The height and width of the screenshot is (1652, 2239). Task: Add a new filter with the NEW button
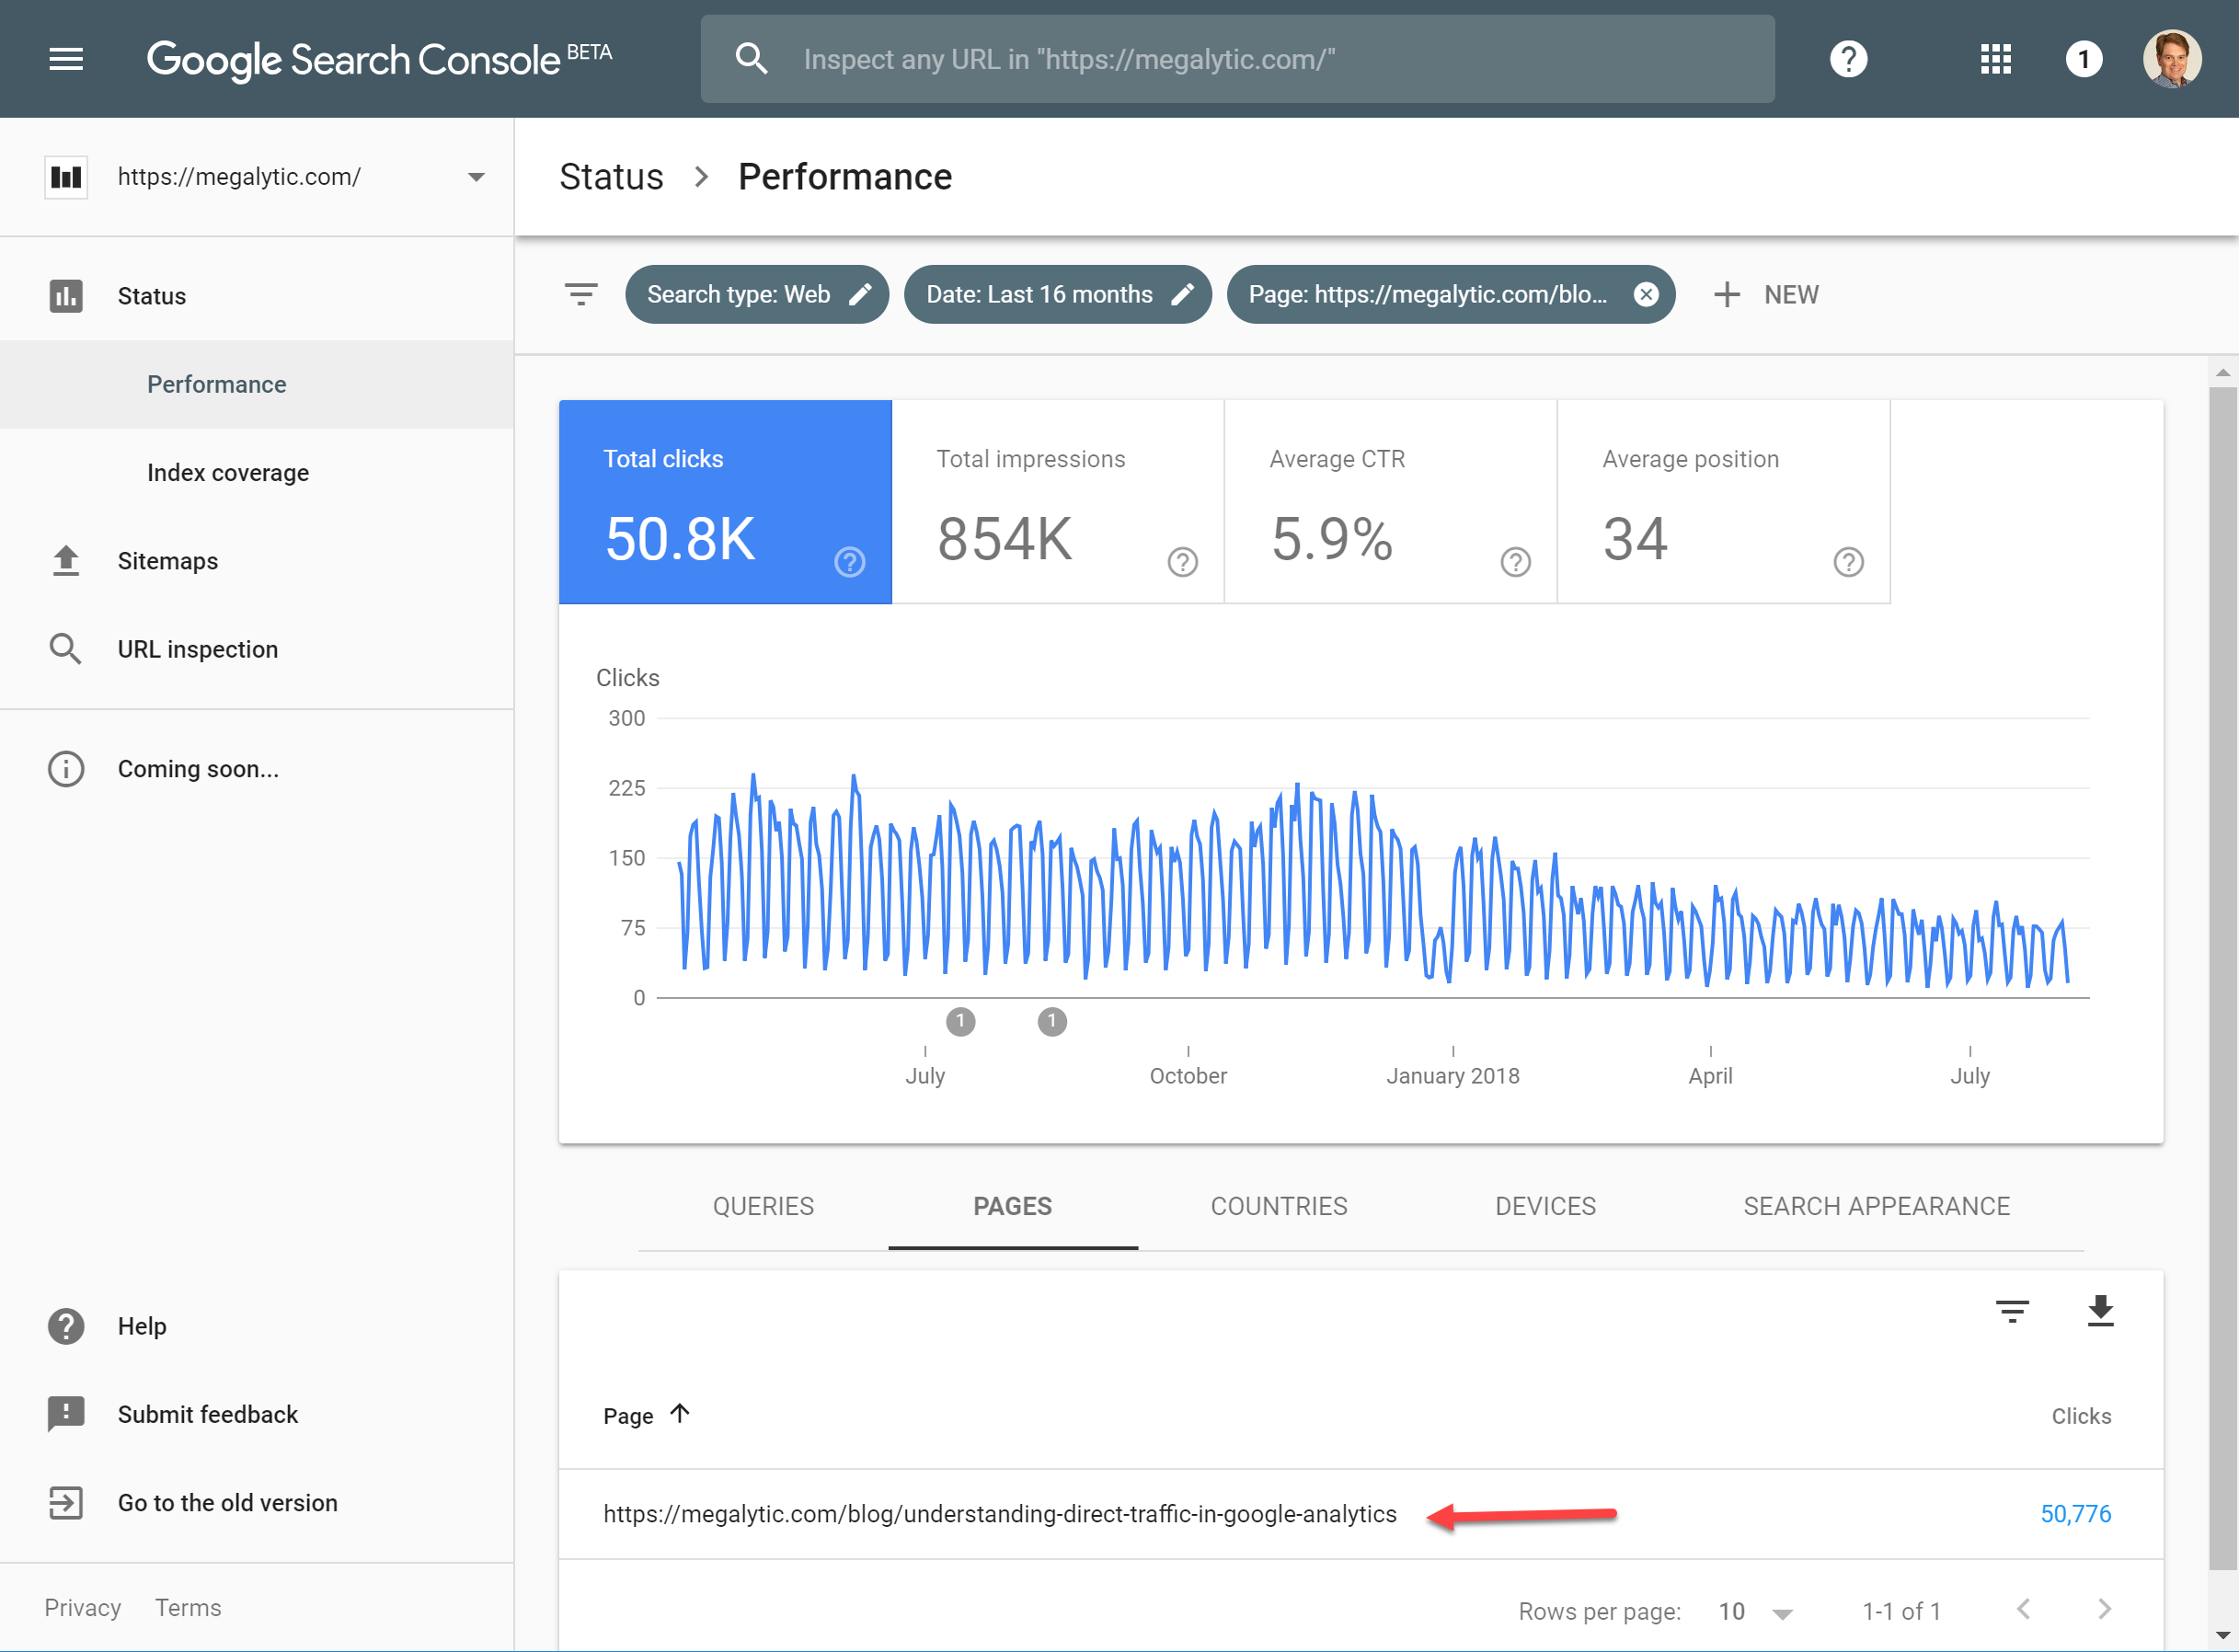pos(1766,294)
